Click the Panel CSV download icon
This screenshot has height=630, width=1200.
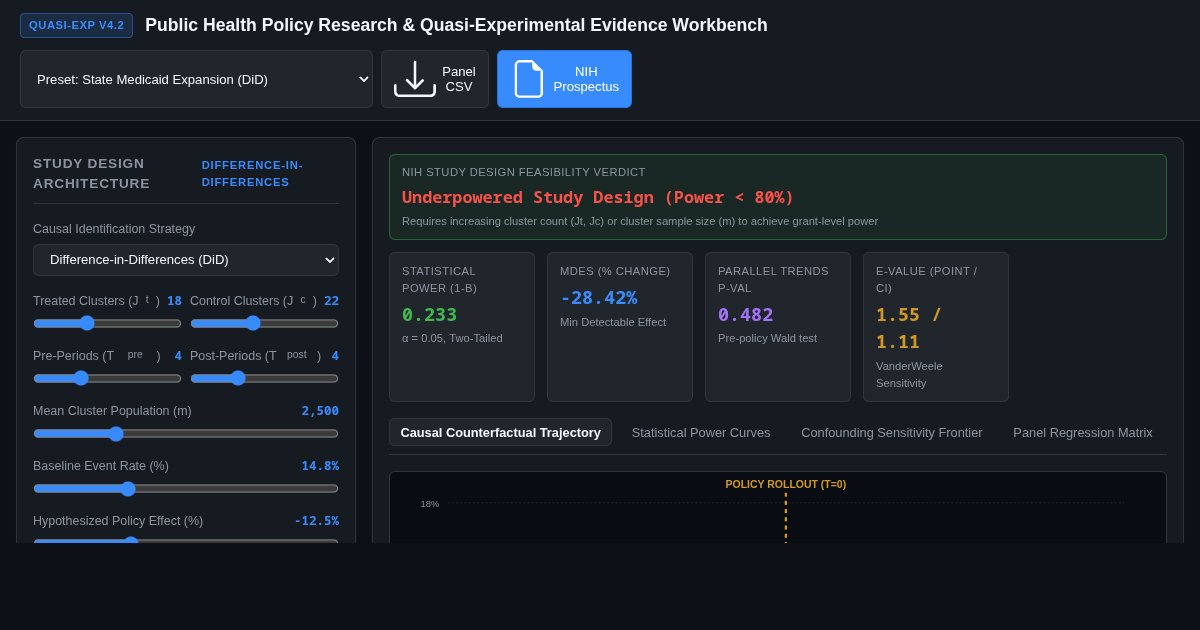pos(415,79)
